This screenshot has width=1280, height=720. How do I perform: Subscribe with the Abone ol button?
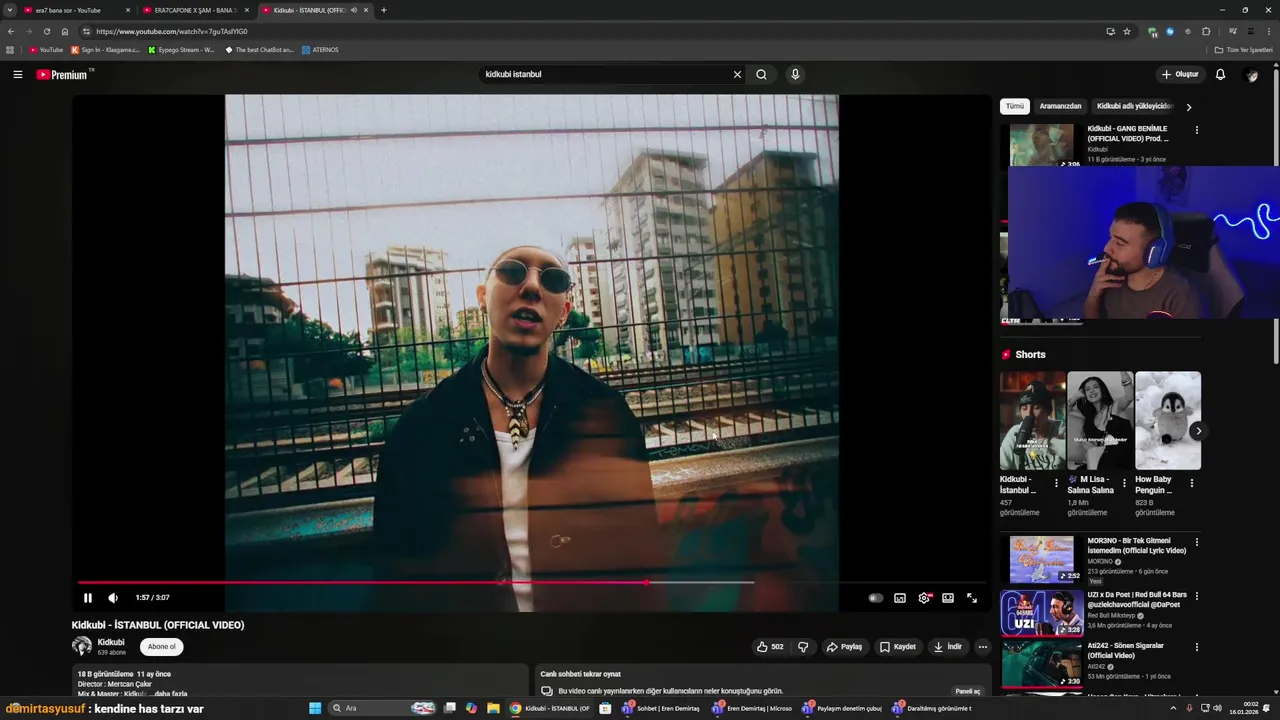[x=161, y=647]
